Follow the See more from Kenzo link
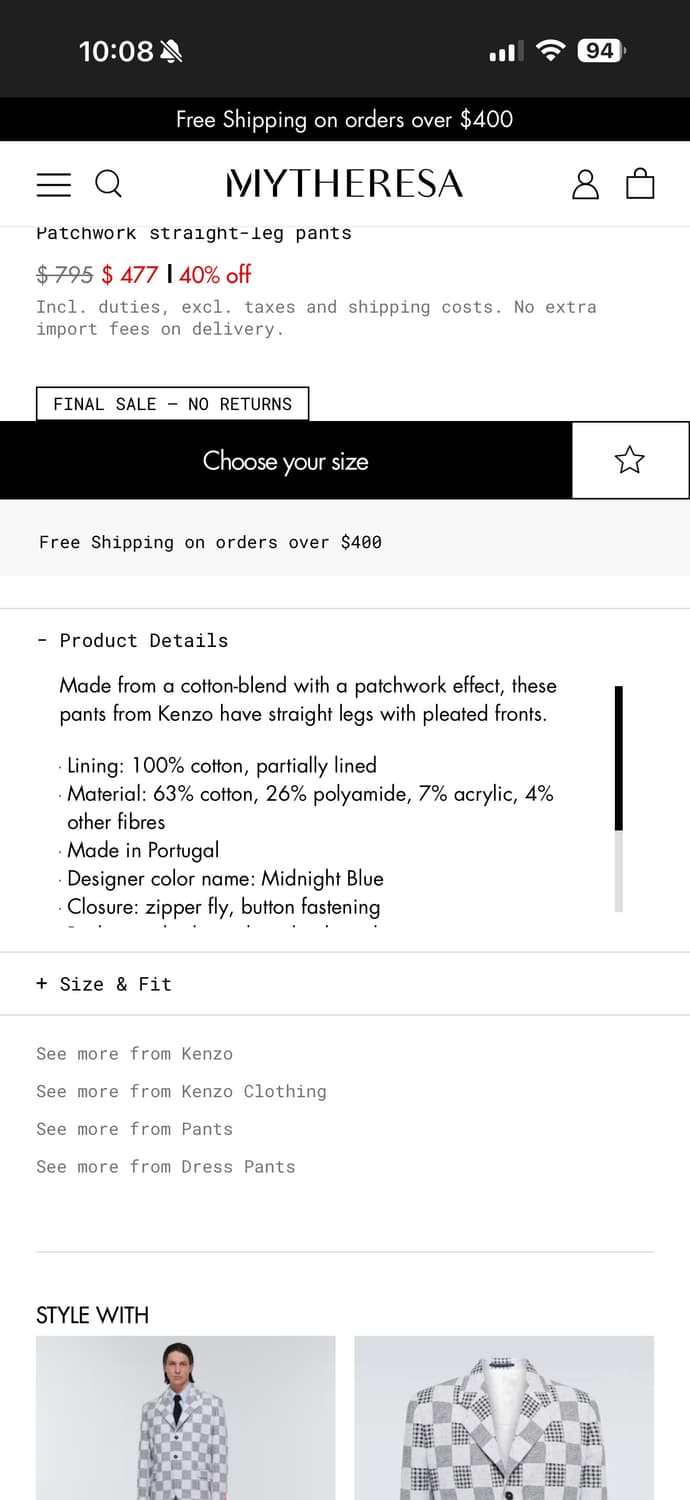Screen dimensions: 690x1500 (134, 1054)
